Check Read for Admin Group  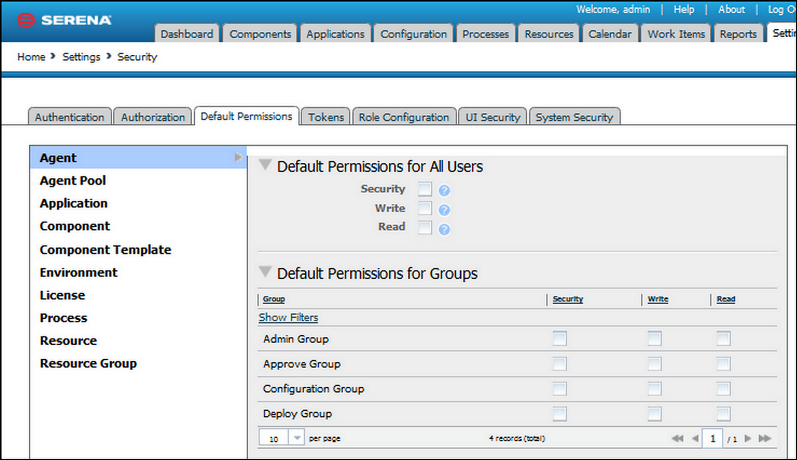tap(723, 339)
